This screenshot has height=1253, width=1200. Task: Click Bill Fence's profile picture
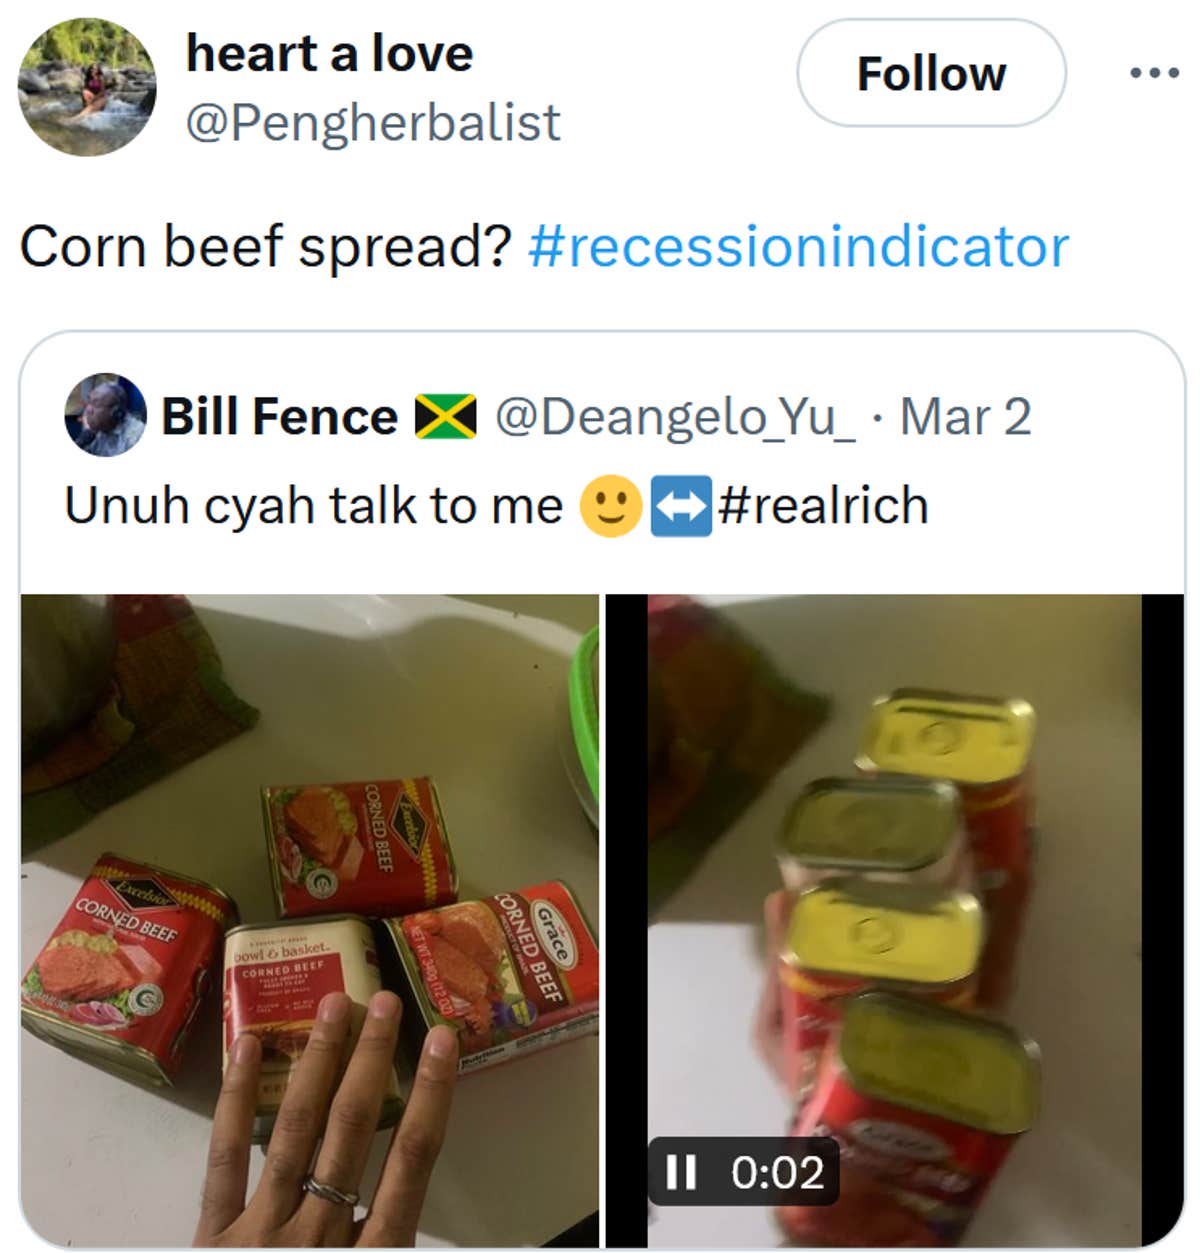103,416
